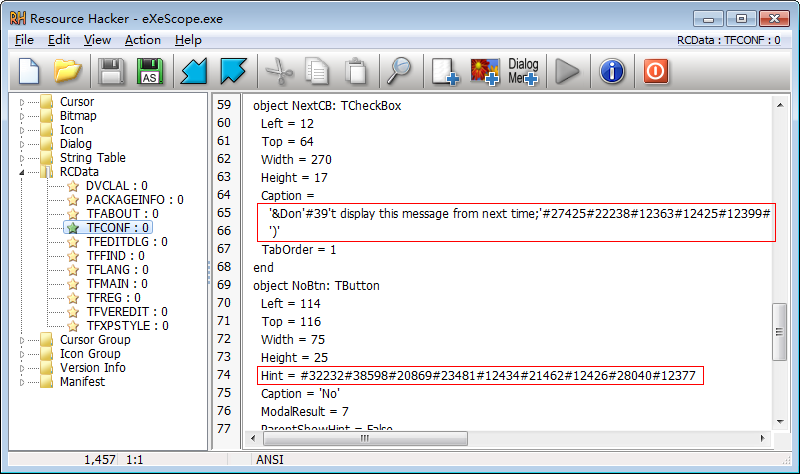Click the Version Info folder icon

[46, 367]
